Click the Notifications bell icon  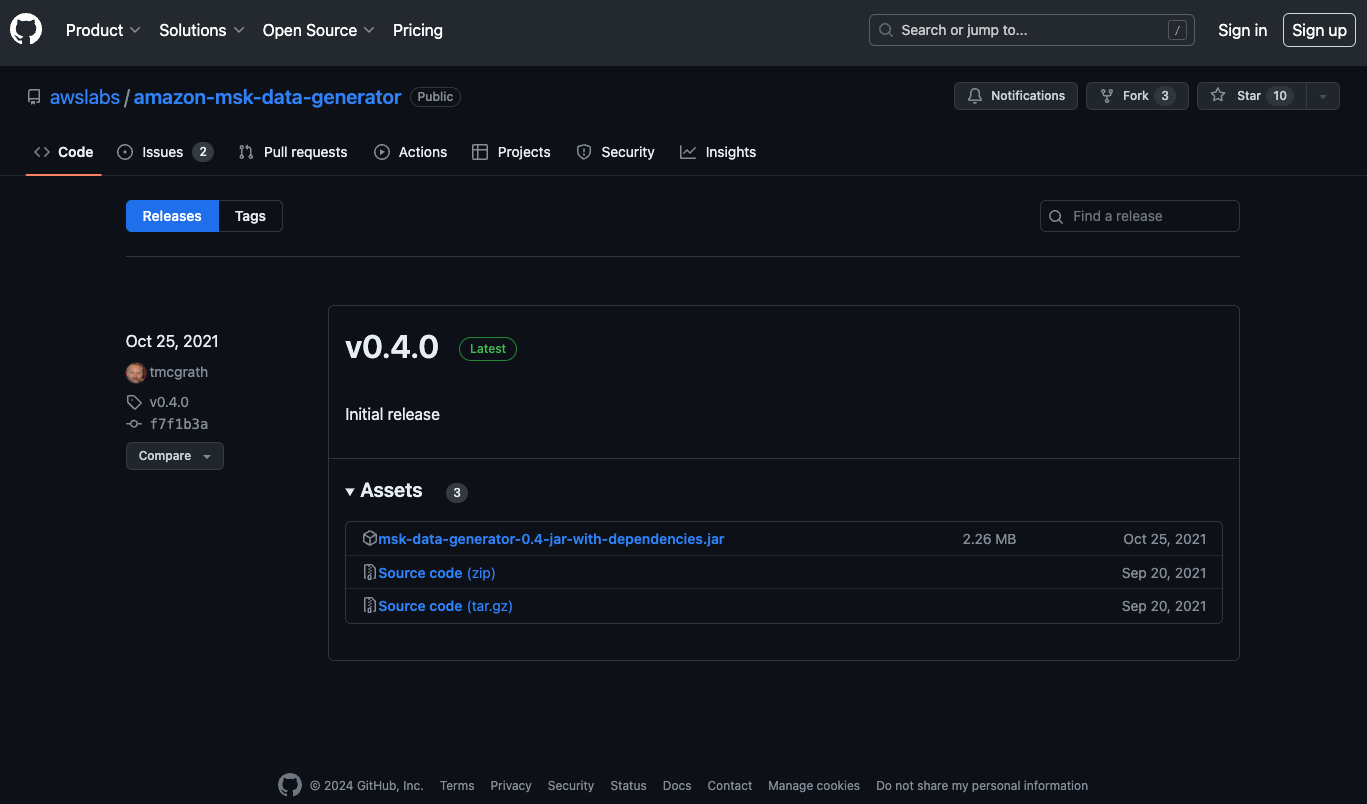(x=975, y=96)
